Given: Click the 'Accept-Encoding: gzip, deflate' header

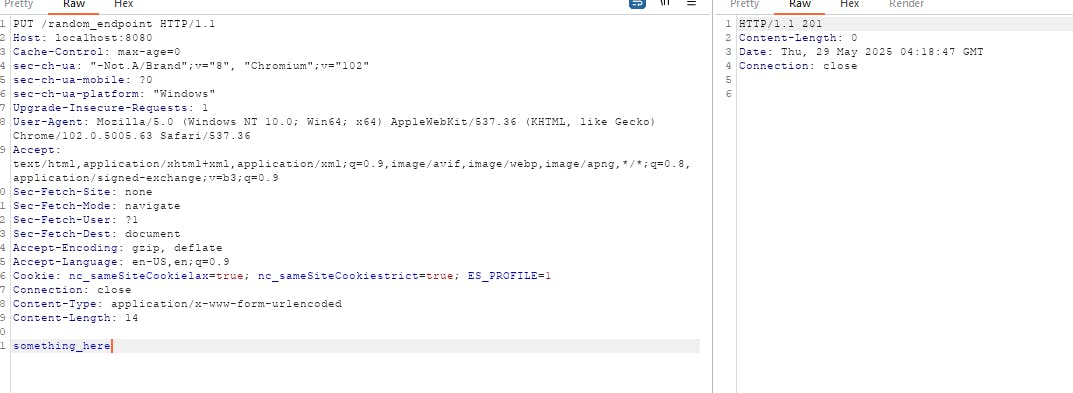Looking at the screenshot, I should click(118, 249).
